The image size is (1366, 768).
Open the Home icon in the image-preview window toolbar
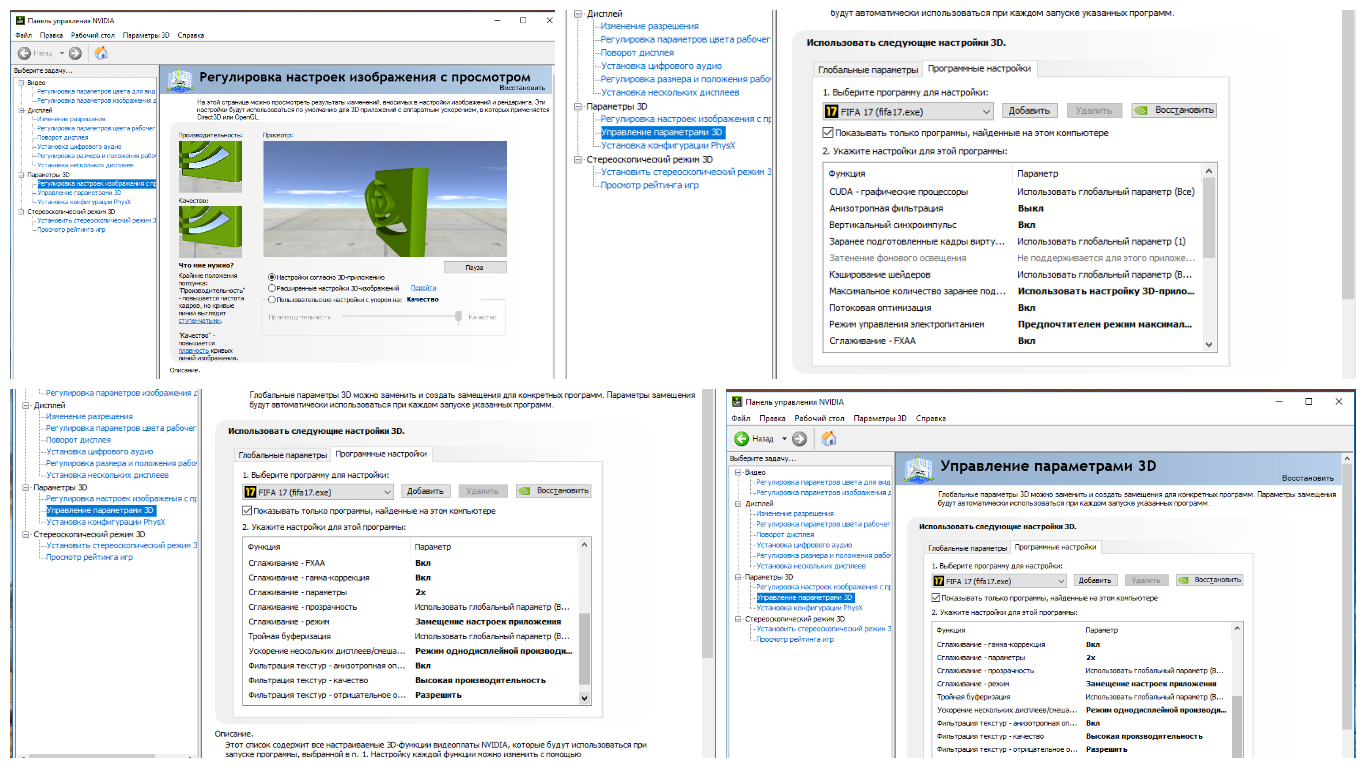[x=101, y=53]
